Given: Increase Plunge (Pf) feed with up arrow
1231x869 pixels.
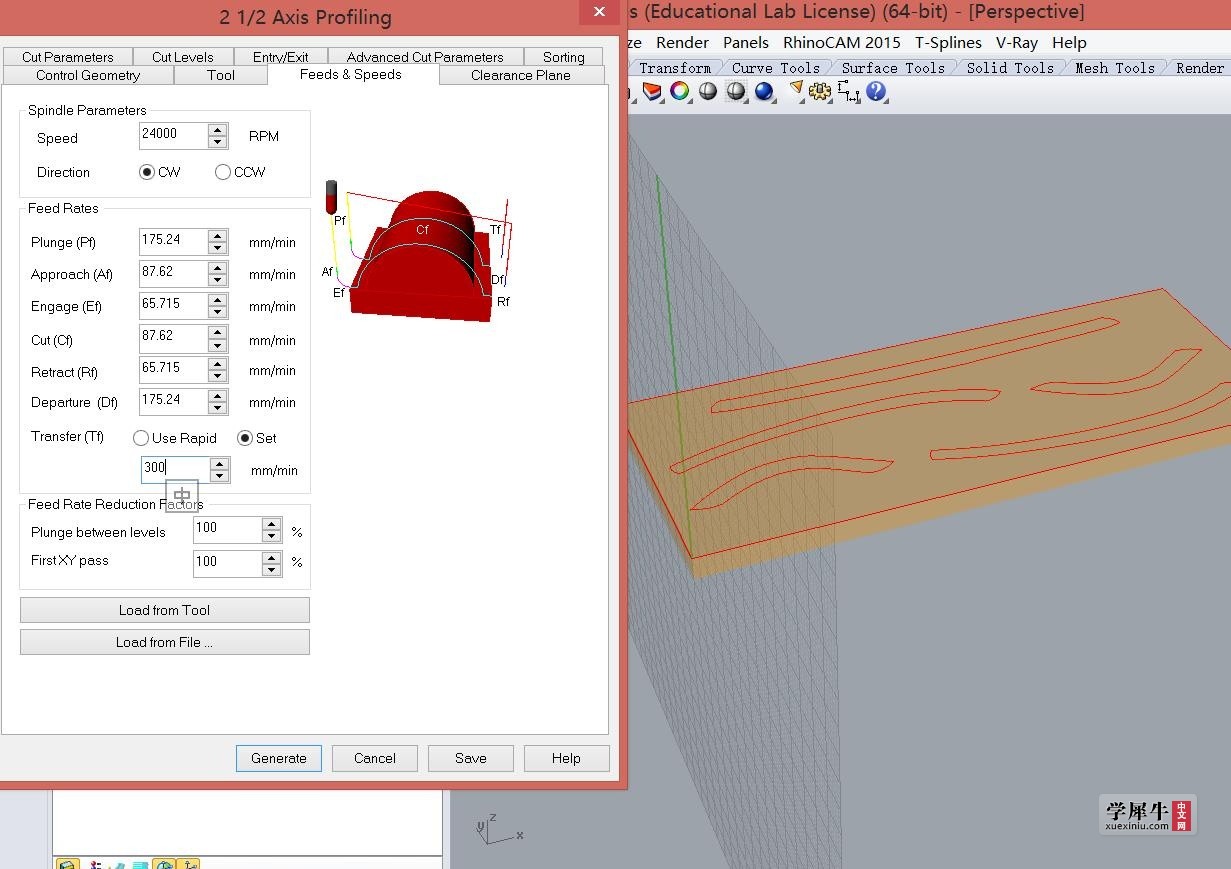Looking at the screenshot, I should [x=218, y=236].
